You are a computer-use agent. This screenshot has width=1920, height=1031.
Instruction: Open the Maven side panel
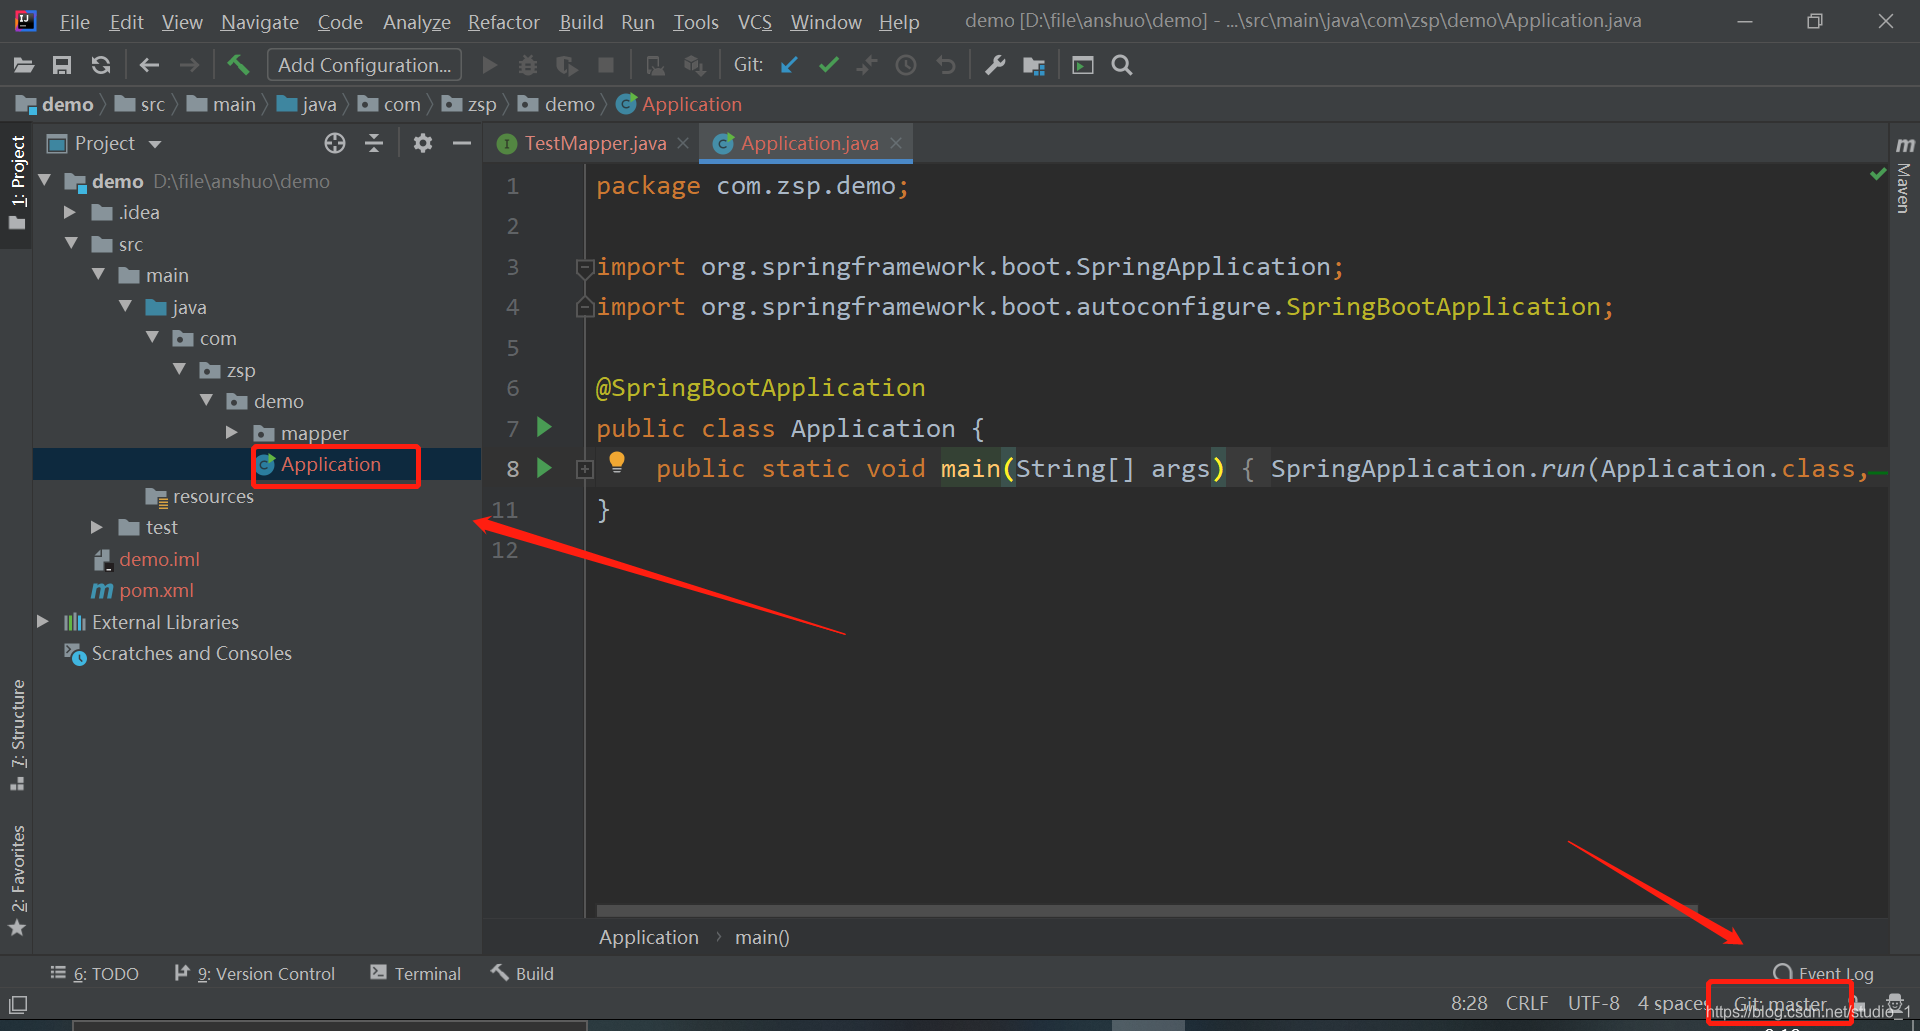pos(1904,176)
